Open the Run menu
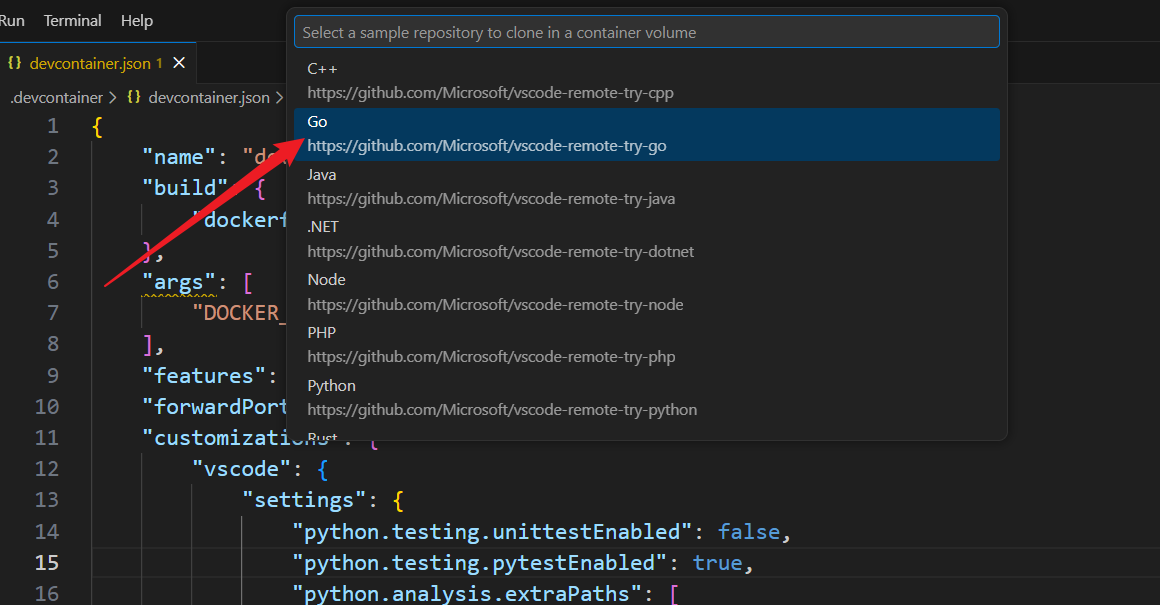This screenshot has height=605, width=1160. pyautogui.click(x=12, y=21)
